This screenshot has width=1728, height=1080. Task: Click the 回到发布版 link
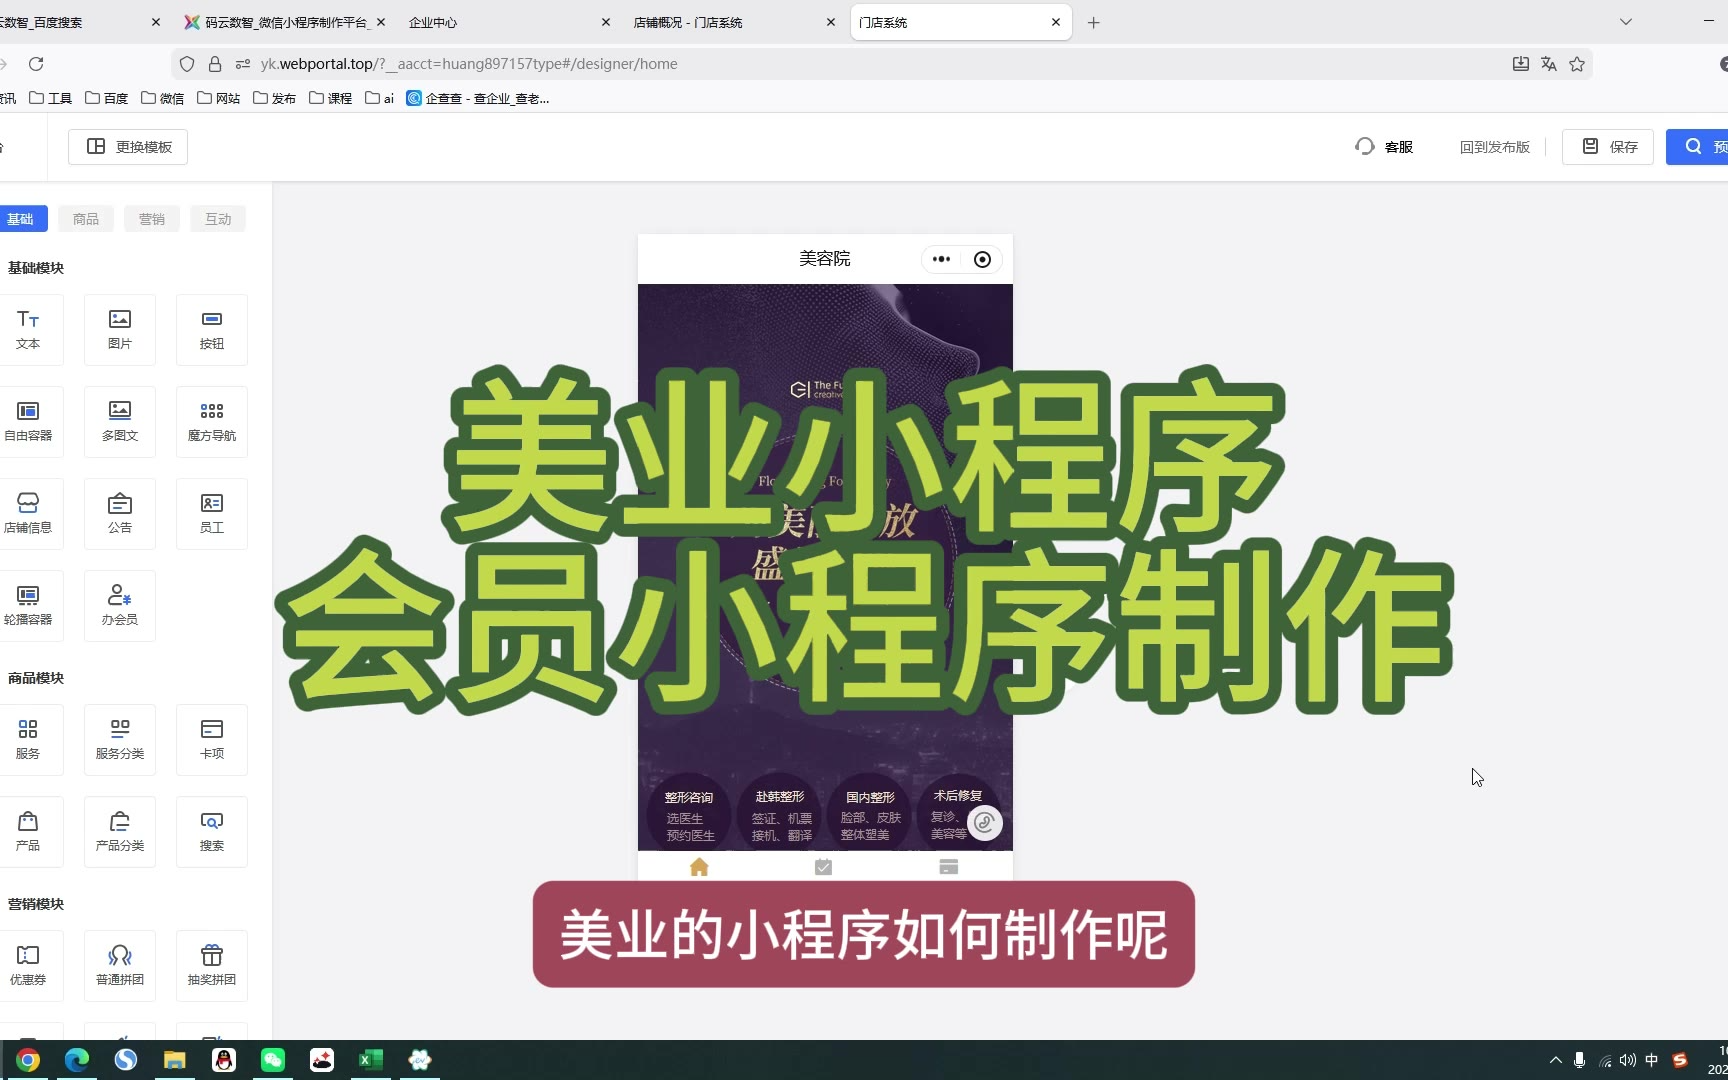point(1494,147)
